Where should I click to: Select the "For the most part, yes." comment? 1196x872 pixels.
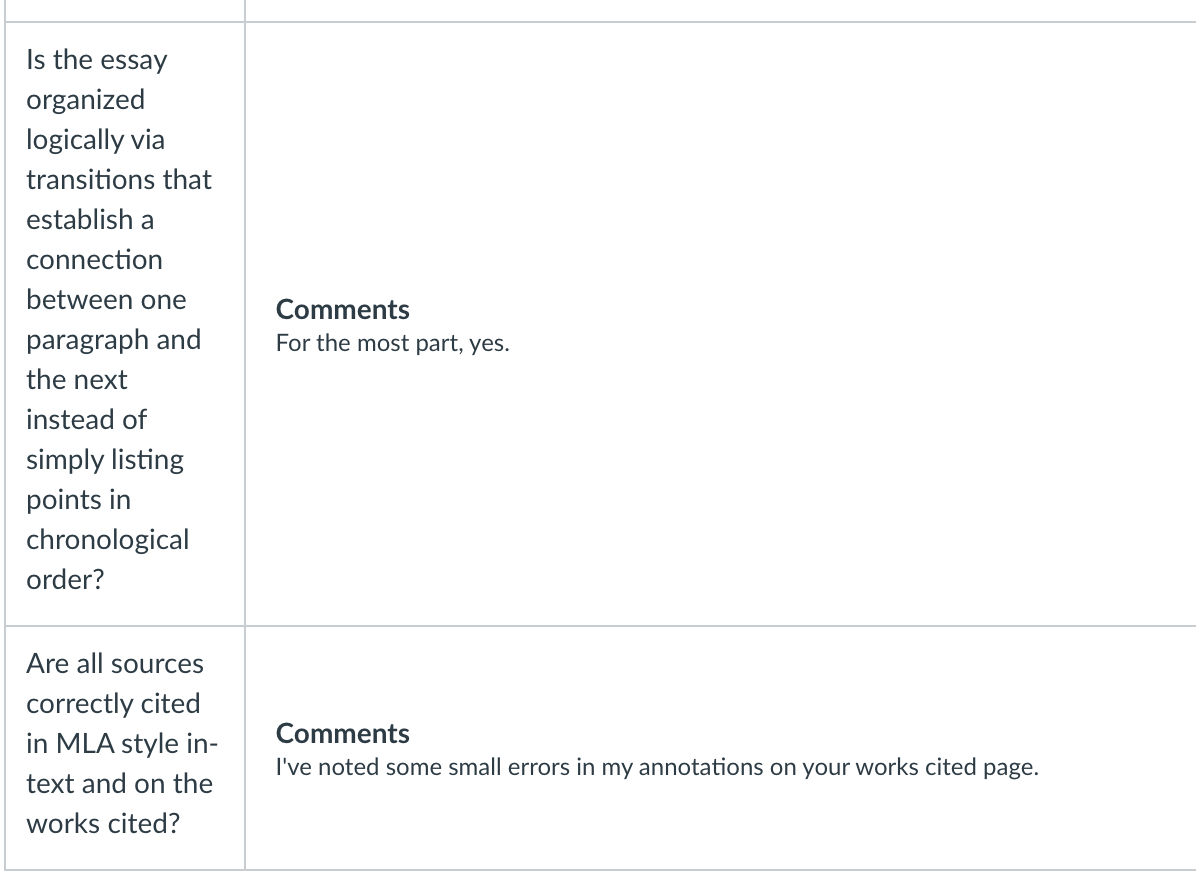point(392,343)
